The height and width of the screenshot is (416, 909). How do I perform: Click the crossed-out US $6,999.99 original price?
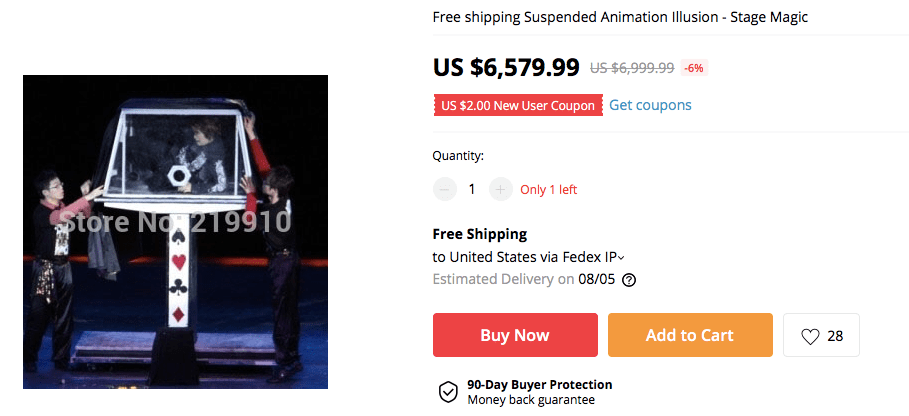click(x=632, y=68)
